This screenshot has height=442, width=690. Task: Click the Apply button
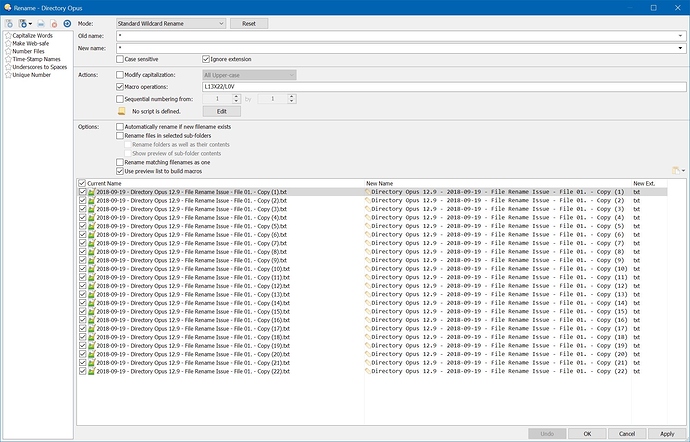pos(667,434)
